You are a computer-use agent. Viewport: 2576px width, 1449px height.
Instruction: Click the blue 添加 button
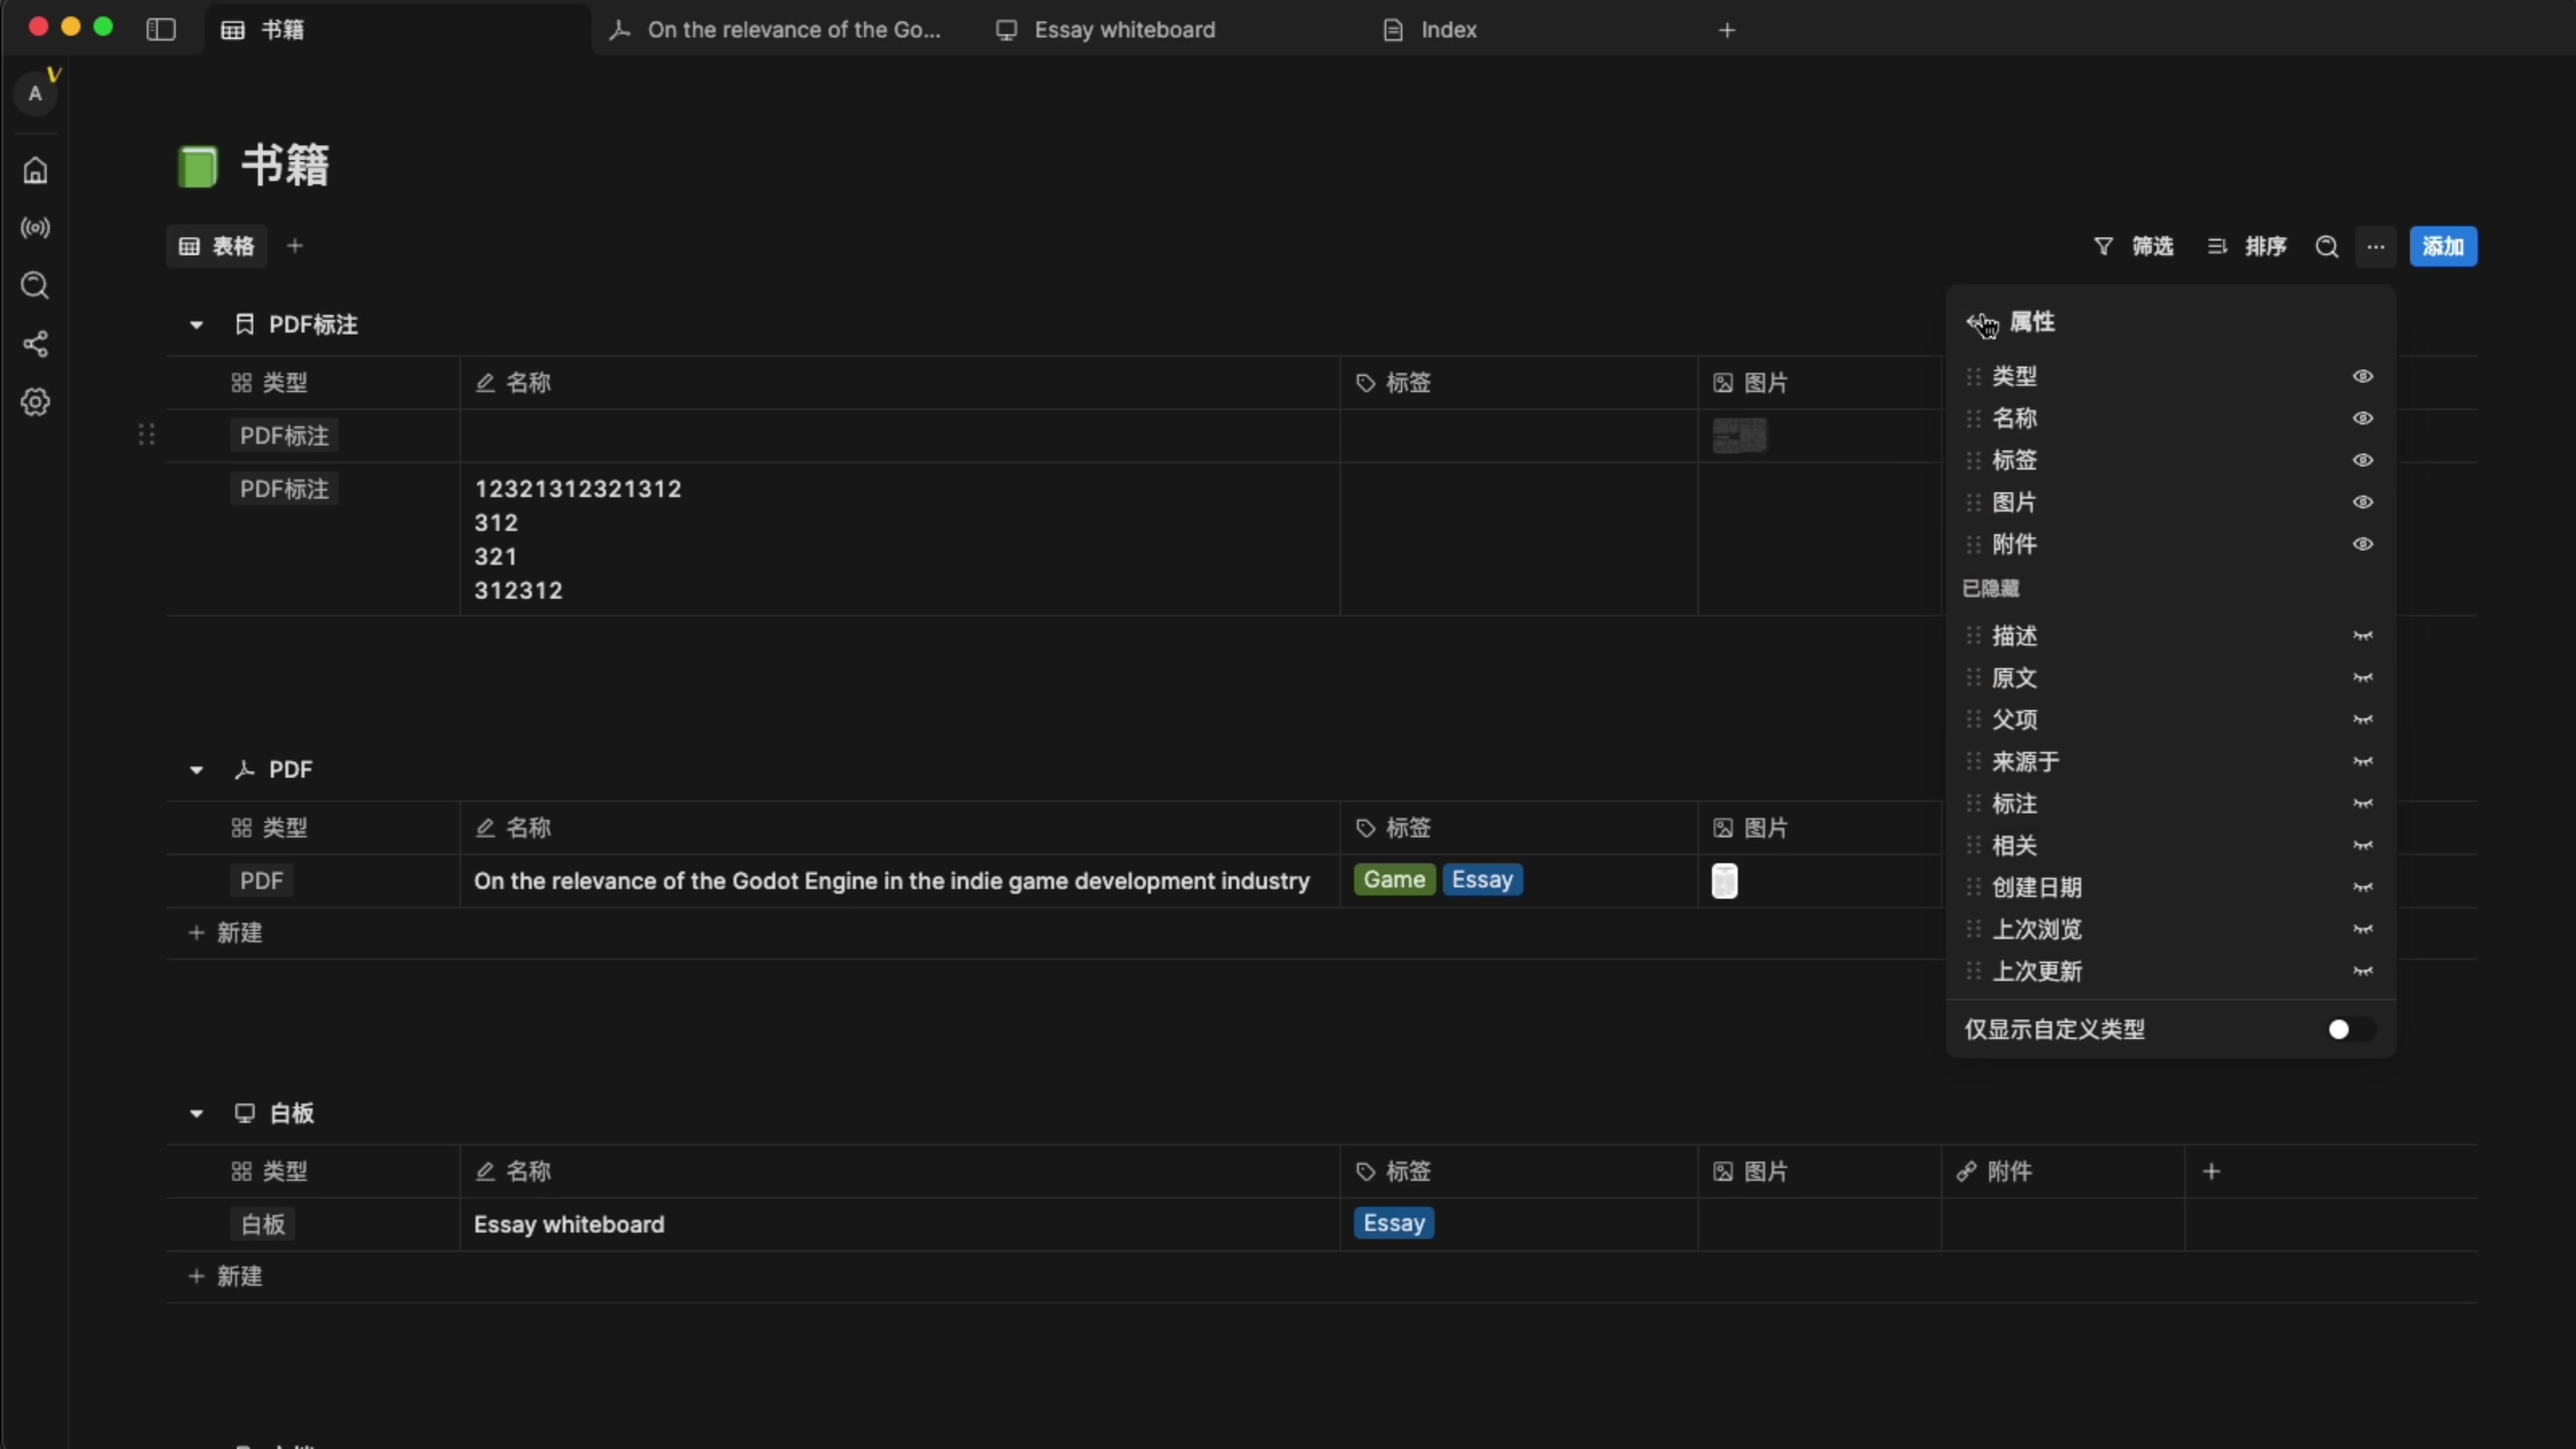pos(2443,247)
